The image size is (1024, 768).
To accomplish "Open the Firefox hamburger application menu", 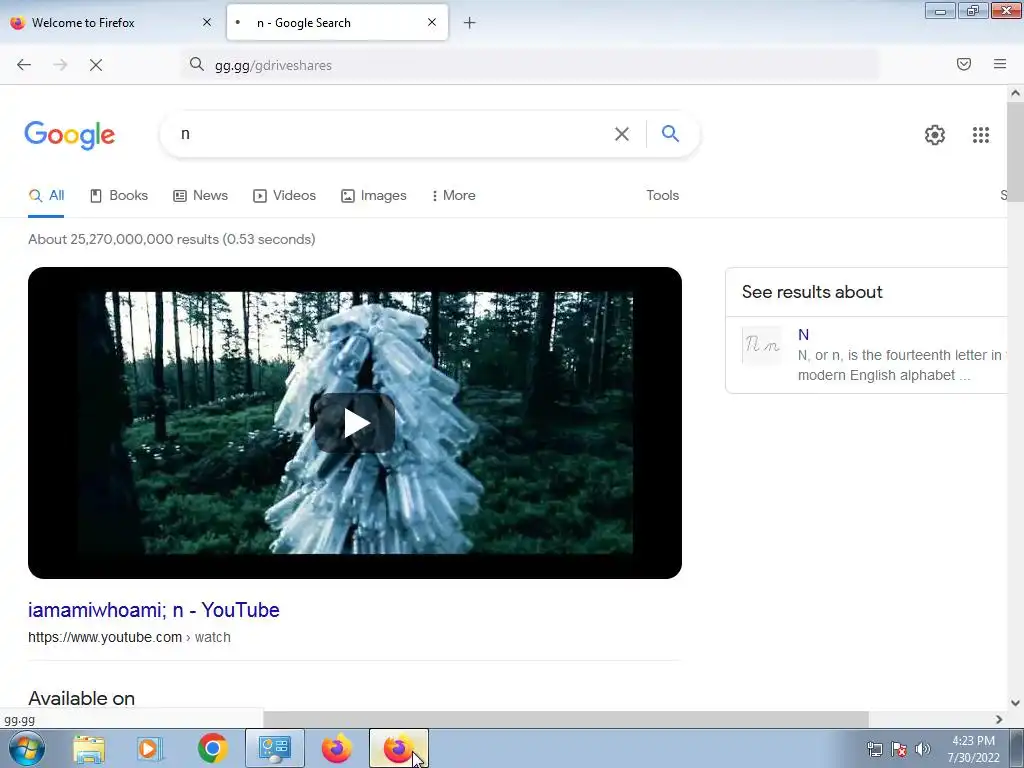I will click(x=1000, y=64).
